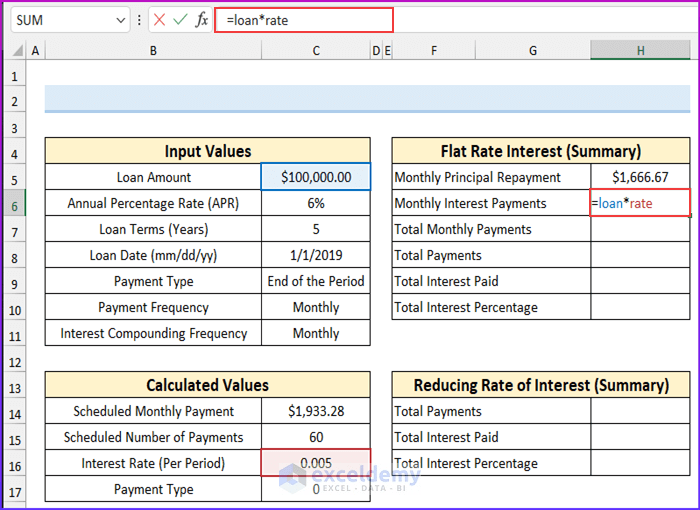Image resolution: width=700 pixels, height=510 pixels.
Task: Click the Monthly Principal Repayment label
Action: 491,177
